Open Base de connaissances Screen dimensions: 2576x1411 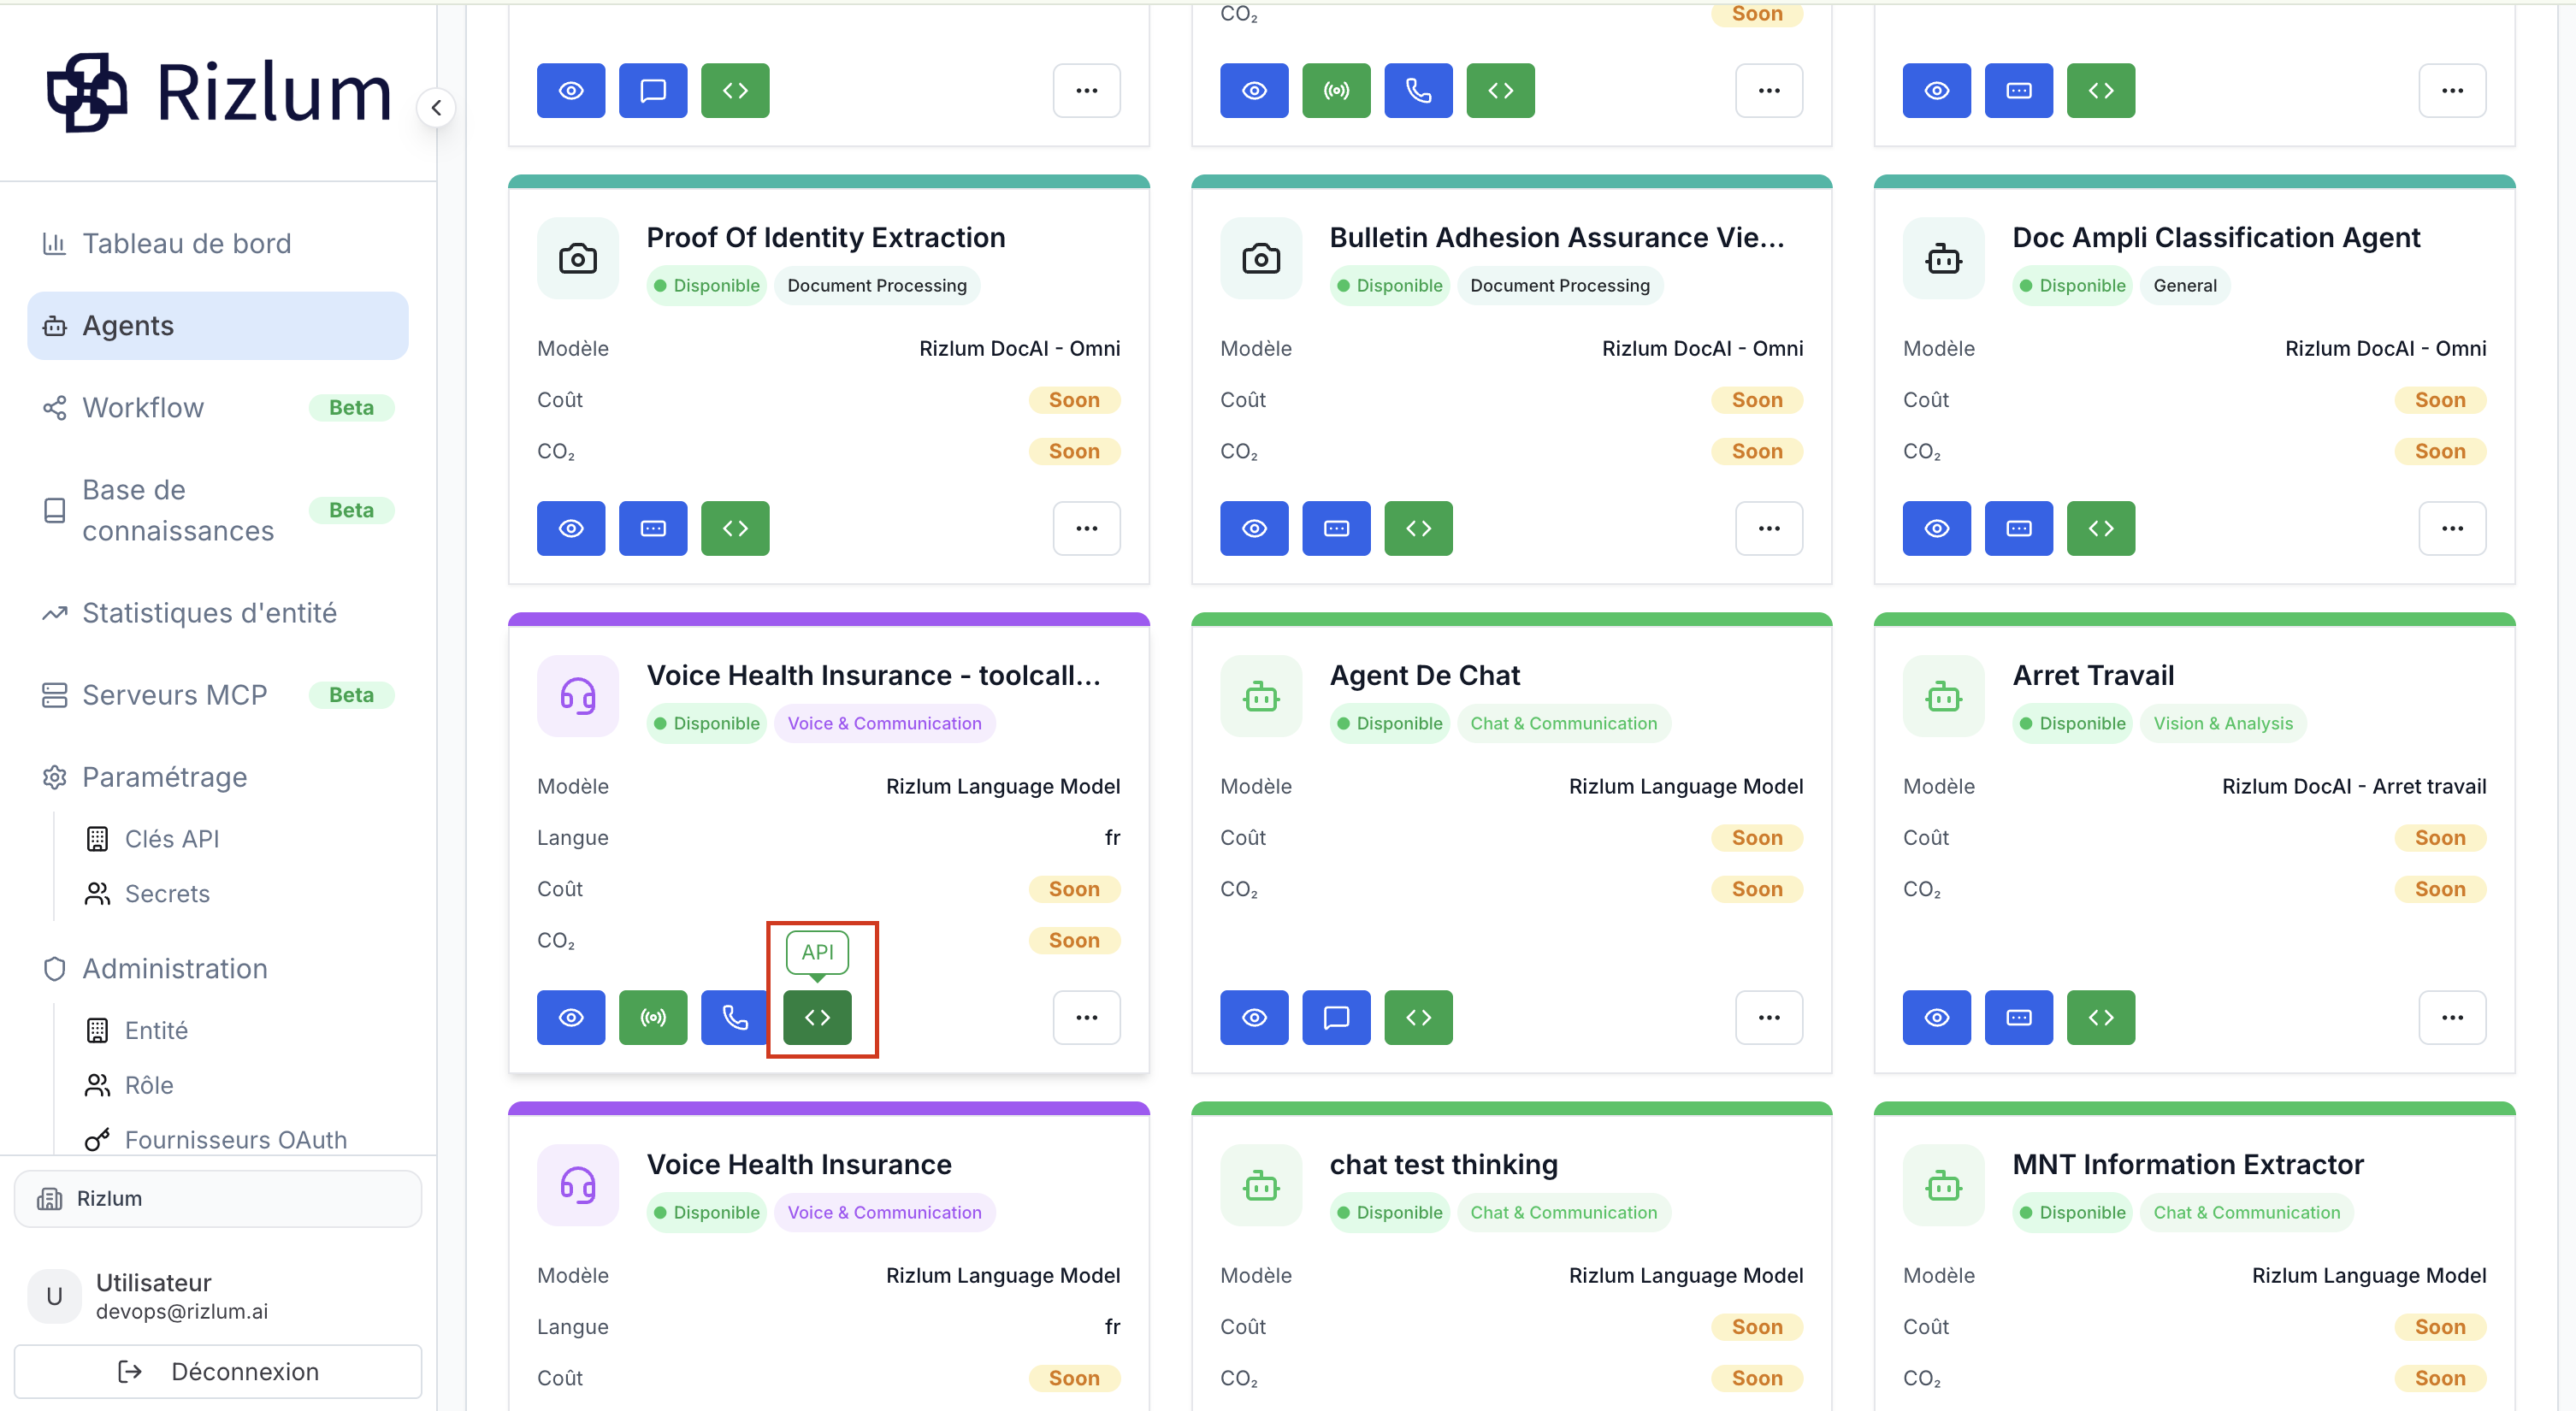click(x=218, y=510)
